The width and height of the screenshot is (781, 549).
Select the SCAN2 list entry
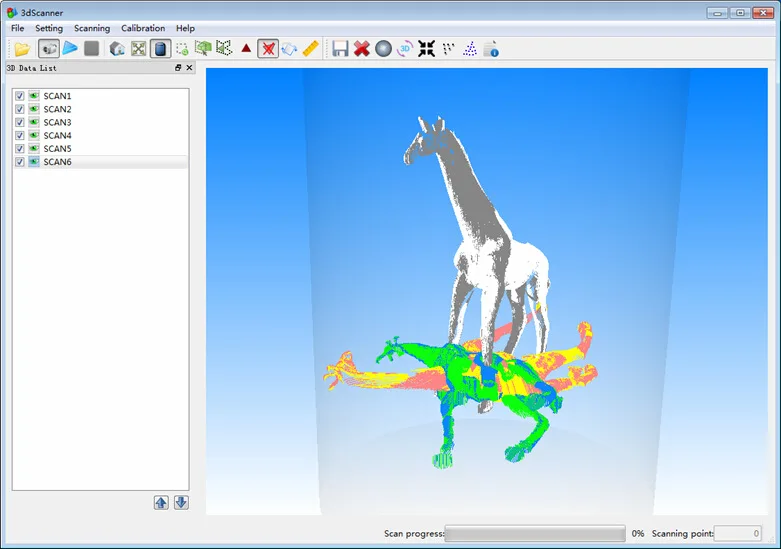57,109
